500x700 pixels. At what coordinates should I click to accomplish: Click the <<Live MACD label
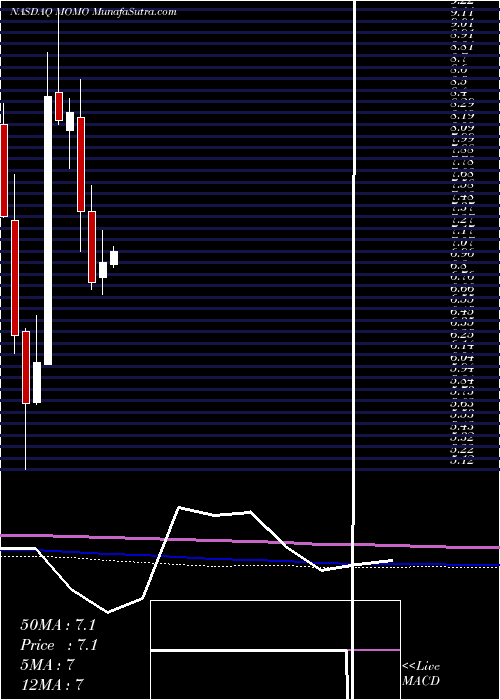(421, 674)
